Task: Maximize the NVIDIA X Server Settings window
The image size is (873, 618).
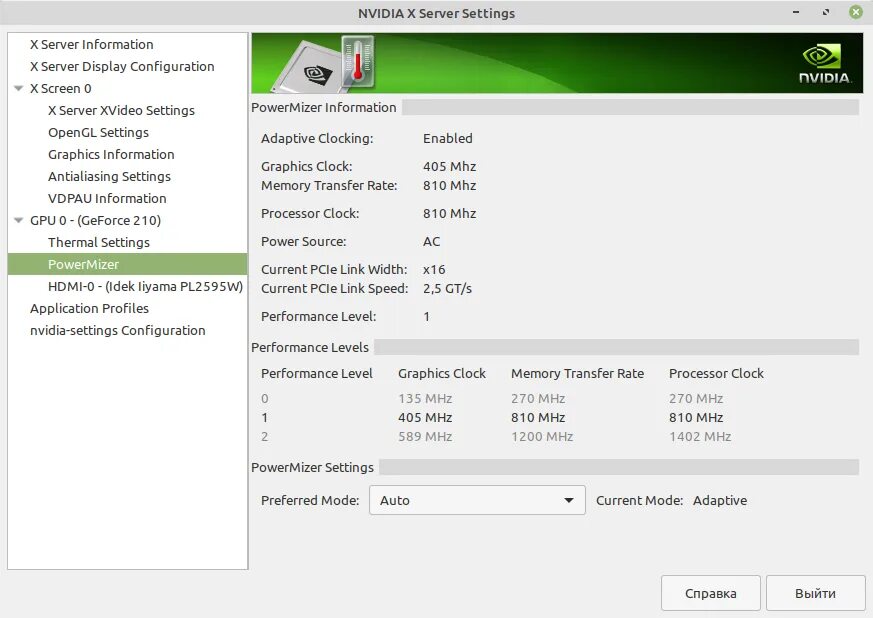Action: (x=826, y=12)
